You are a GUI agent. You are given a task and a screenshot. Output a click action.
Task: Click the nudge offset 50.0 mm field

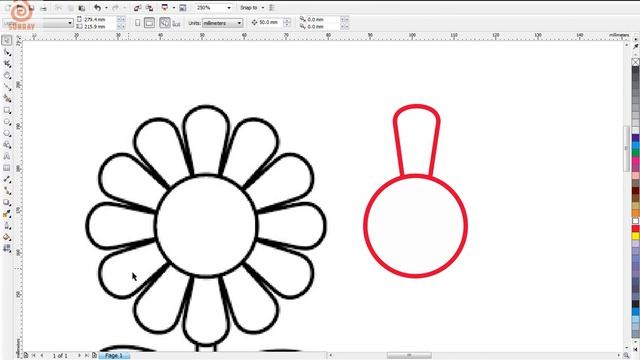pos(270,22)
